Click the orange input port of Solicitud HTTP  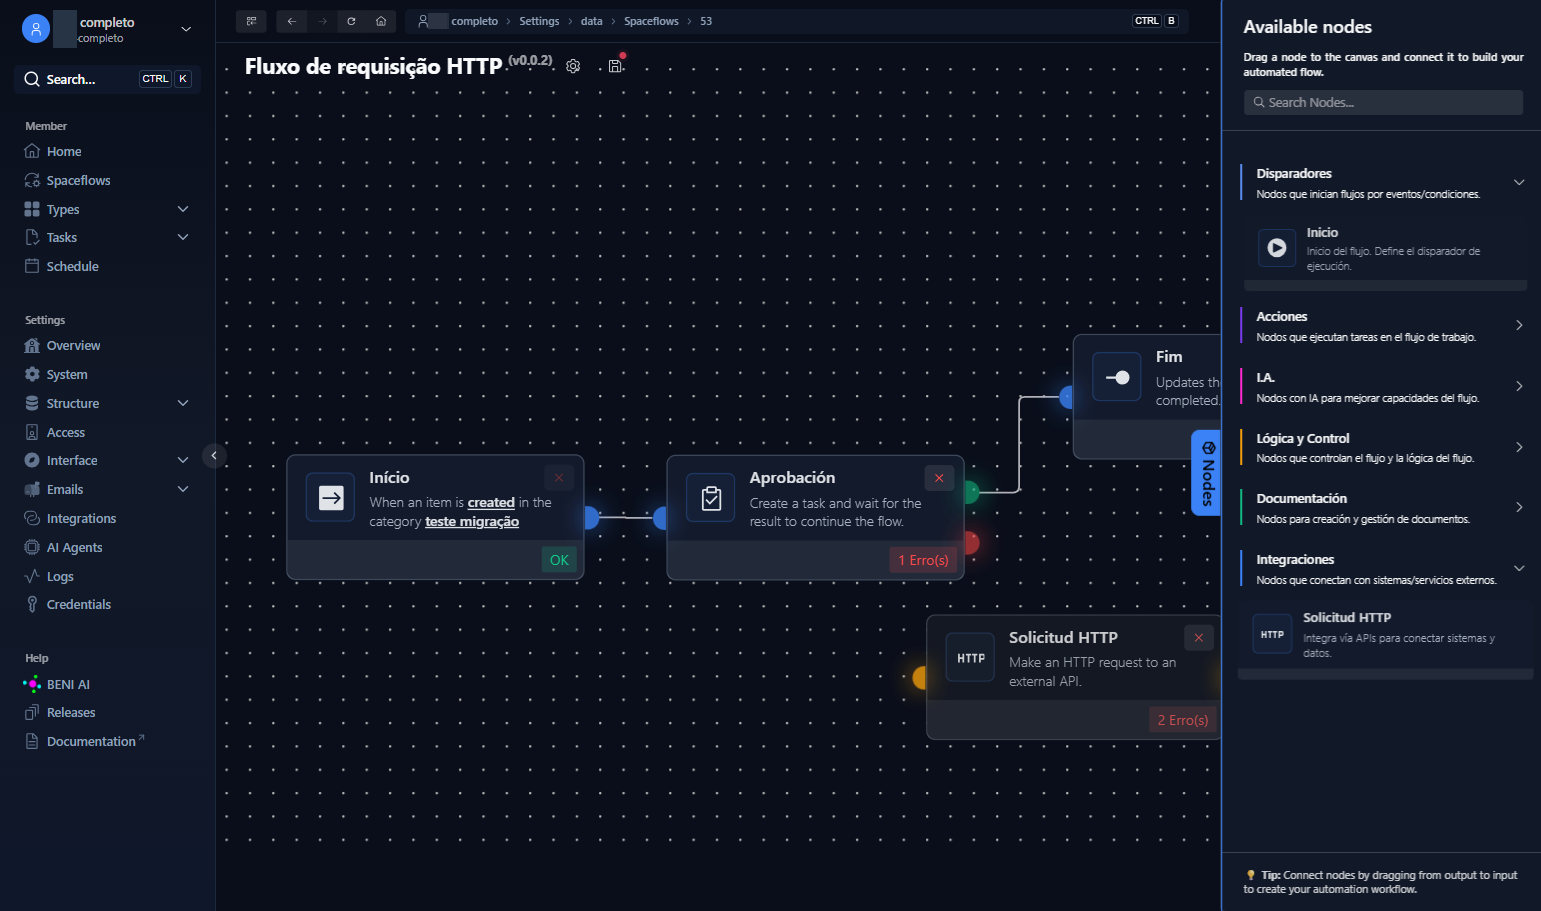point(920,678)
